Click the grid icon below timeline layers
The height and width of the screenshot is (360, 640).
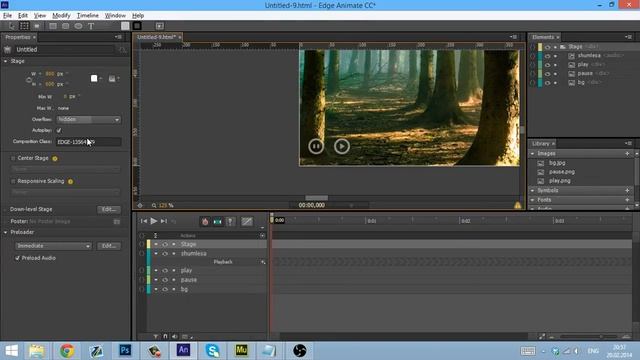click(x=184, y=336)
